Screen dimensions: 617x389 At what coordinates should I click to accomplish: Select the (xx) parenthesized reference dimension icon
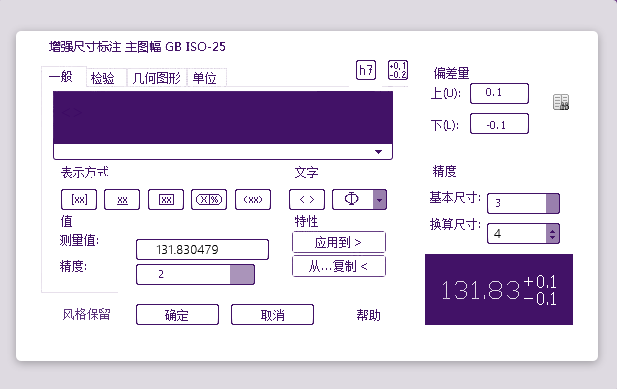pos(253,199)
